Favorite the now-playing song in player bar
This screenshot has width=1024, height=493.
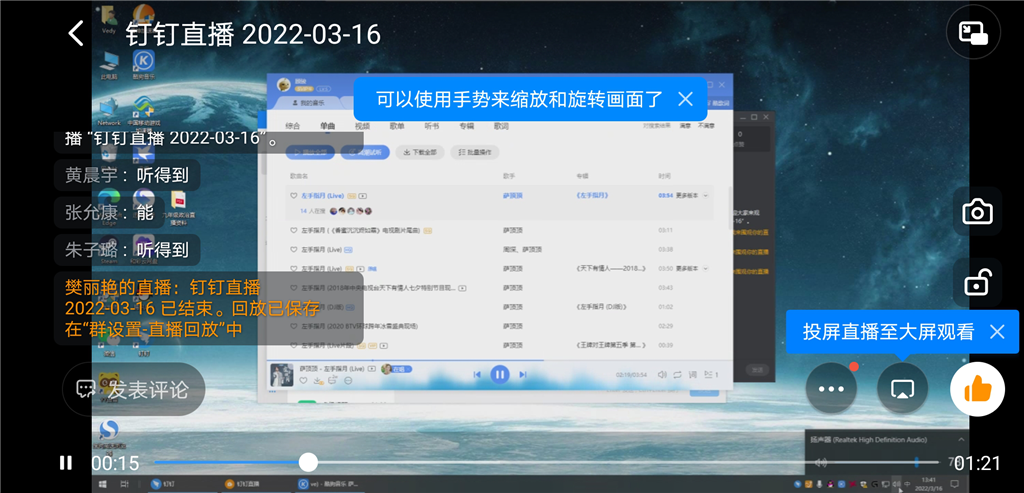(x=303, y=381)
